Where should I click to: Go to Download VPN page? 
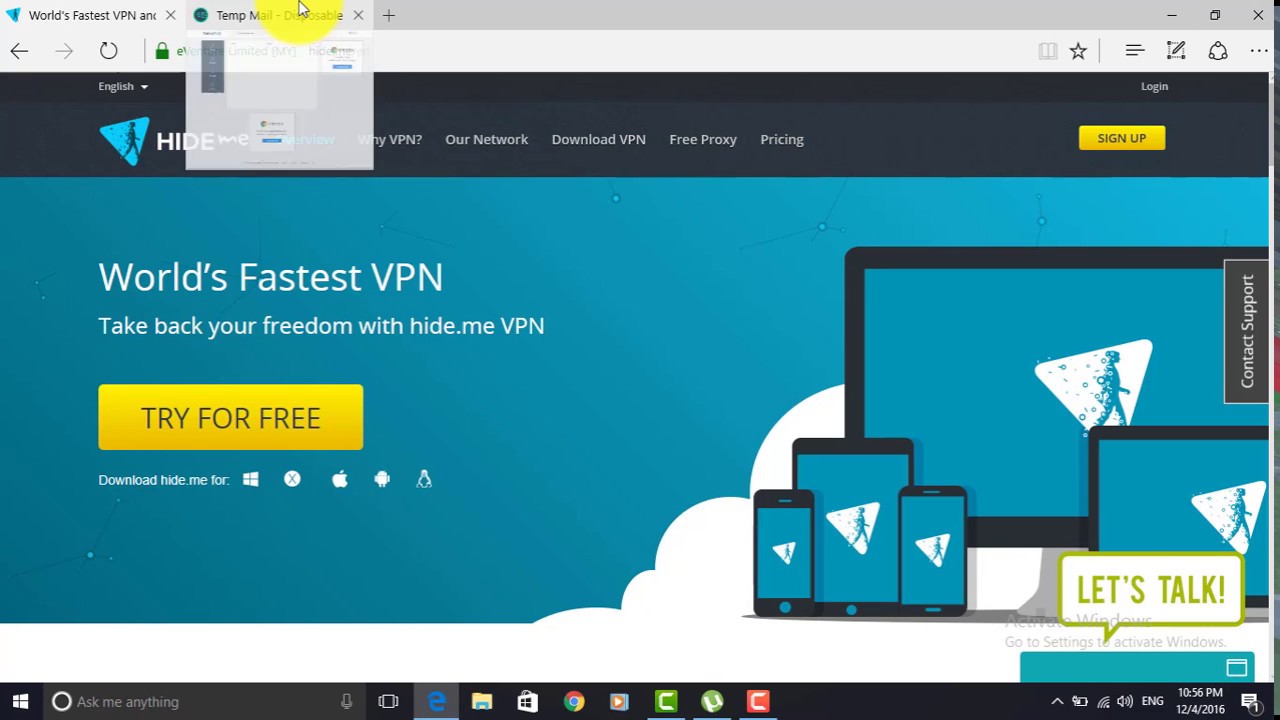tap(598, 139)
